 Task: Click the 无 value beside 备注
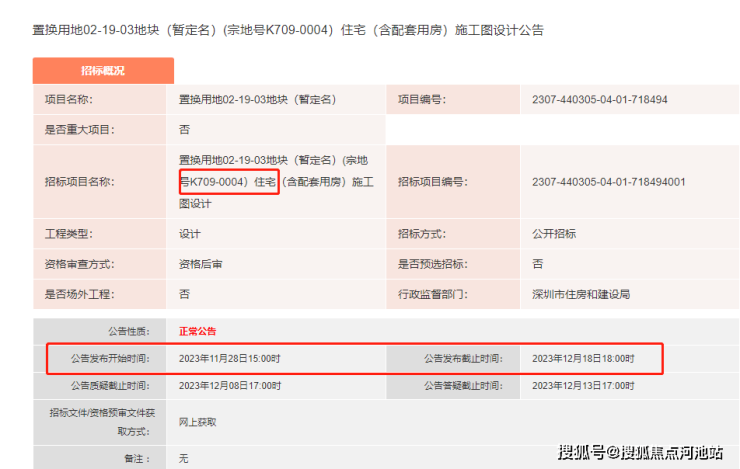tap(184, 459)
